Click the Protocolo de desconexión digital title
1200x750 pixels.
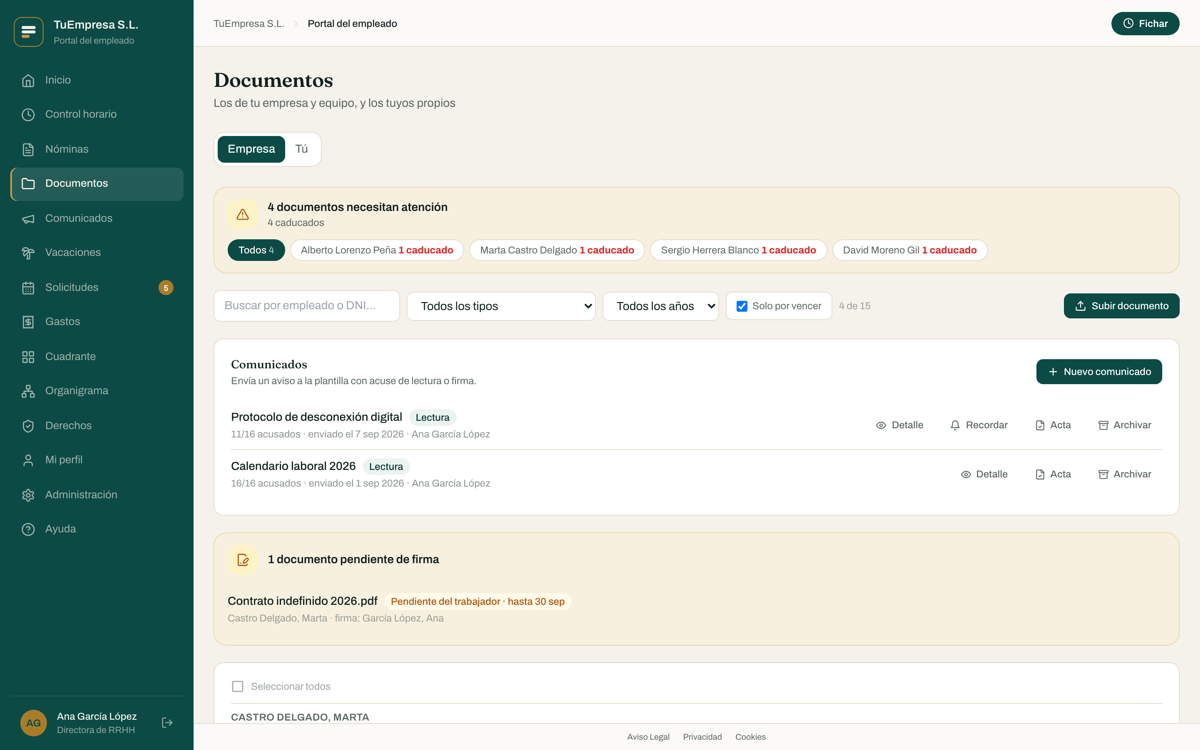(x=316, y=417)
